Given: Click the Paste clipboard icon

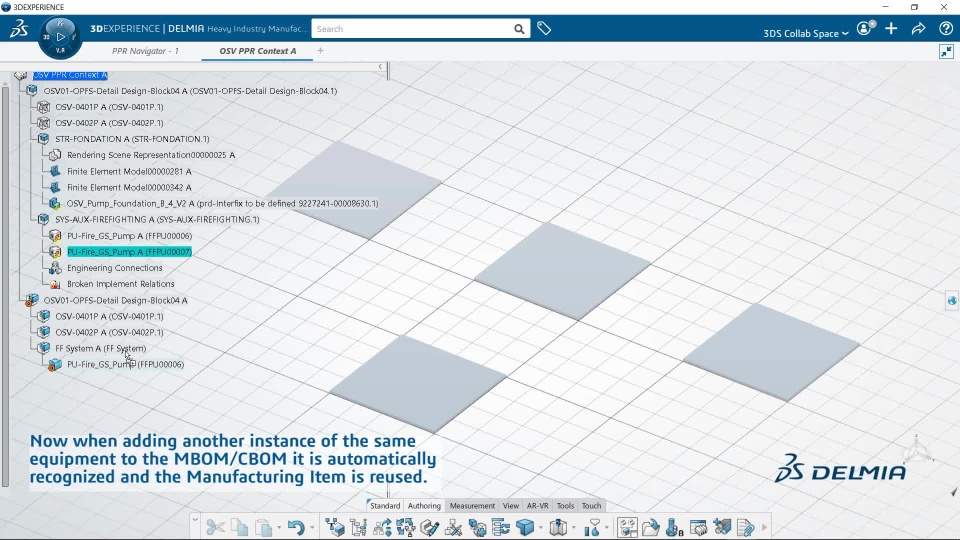Looking at the screenshot, I should pos(263,527).
